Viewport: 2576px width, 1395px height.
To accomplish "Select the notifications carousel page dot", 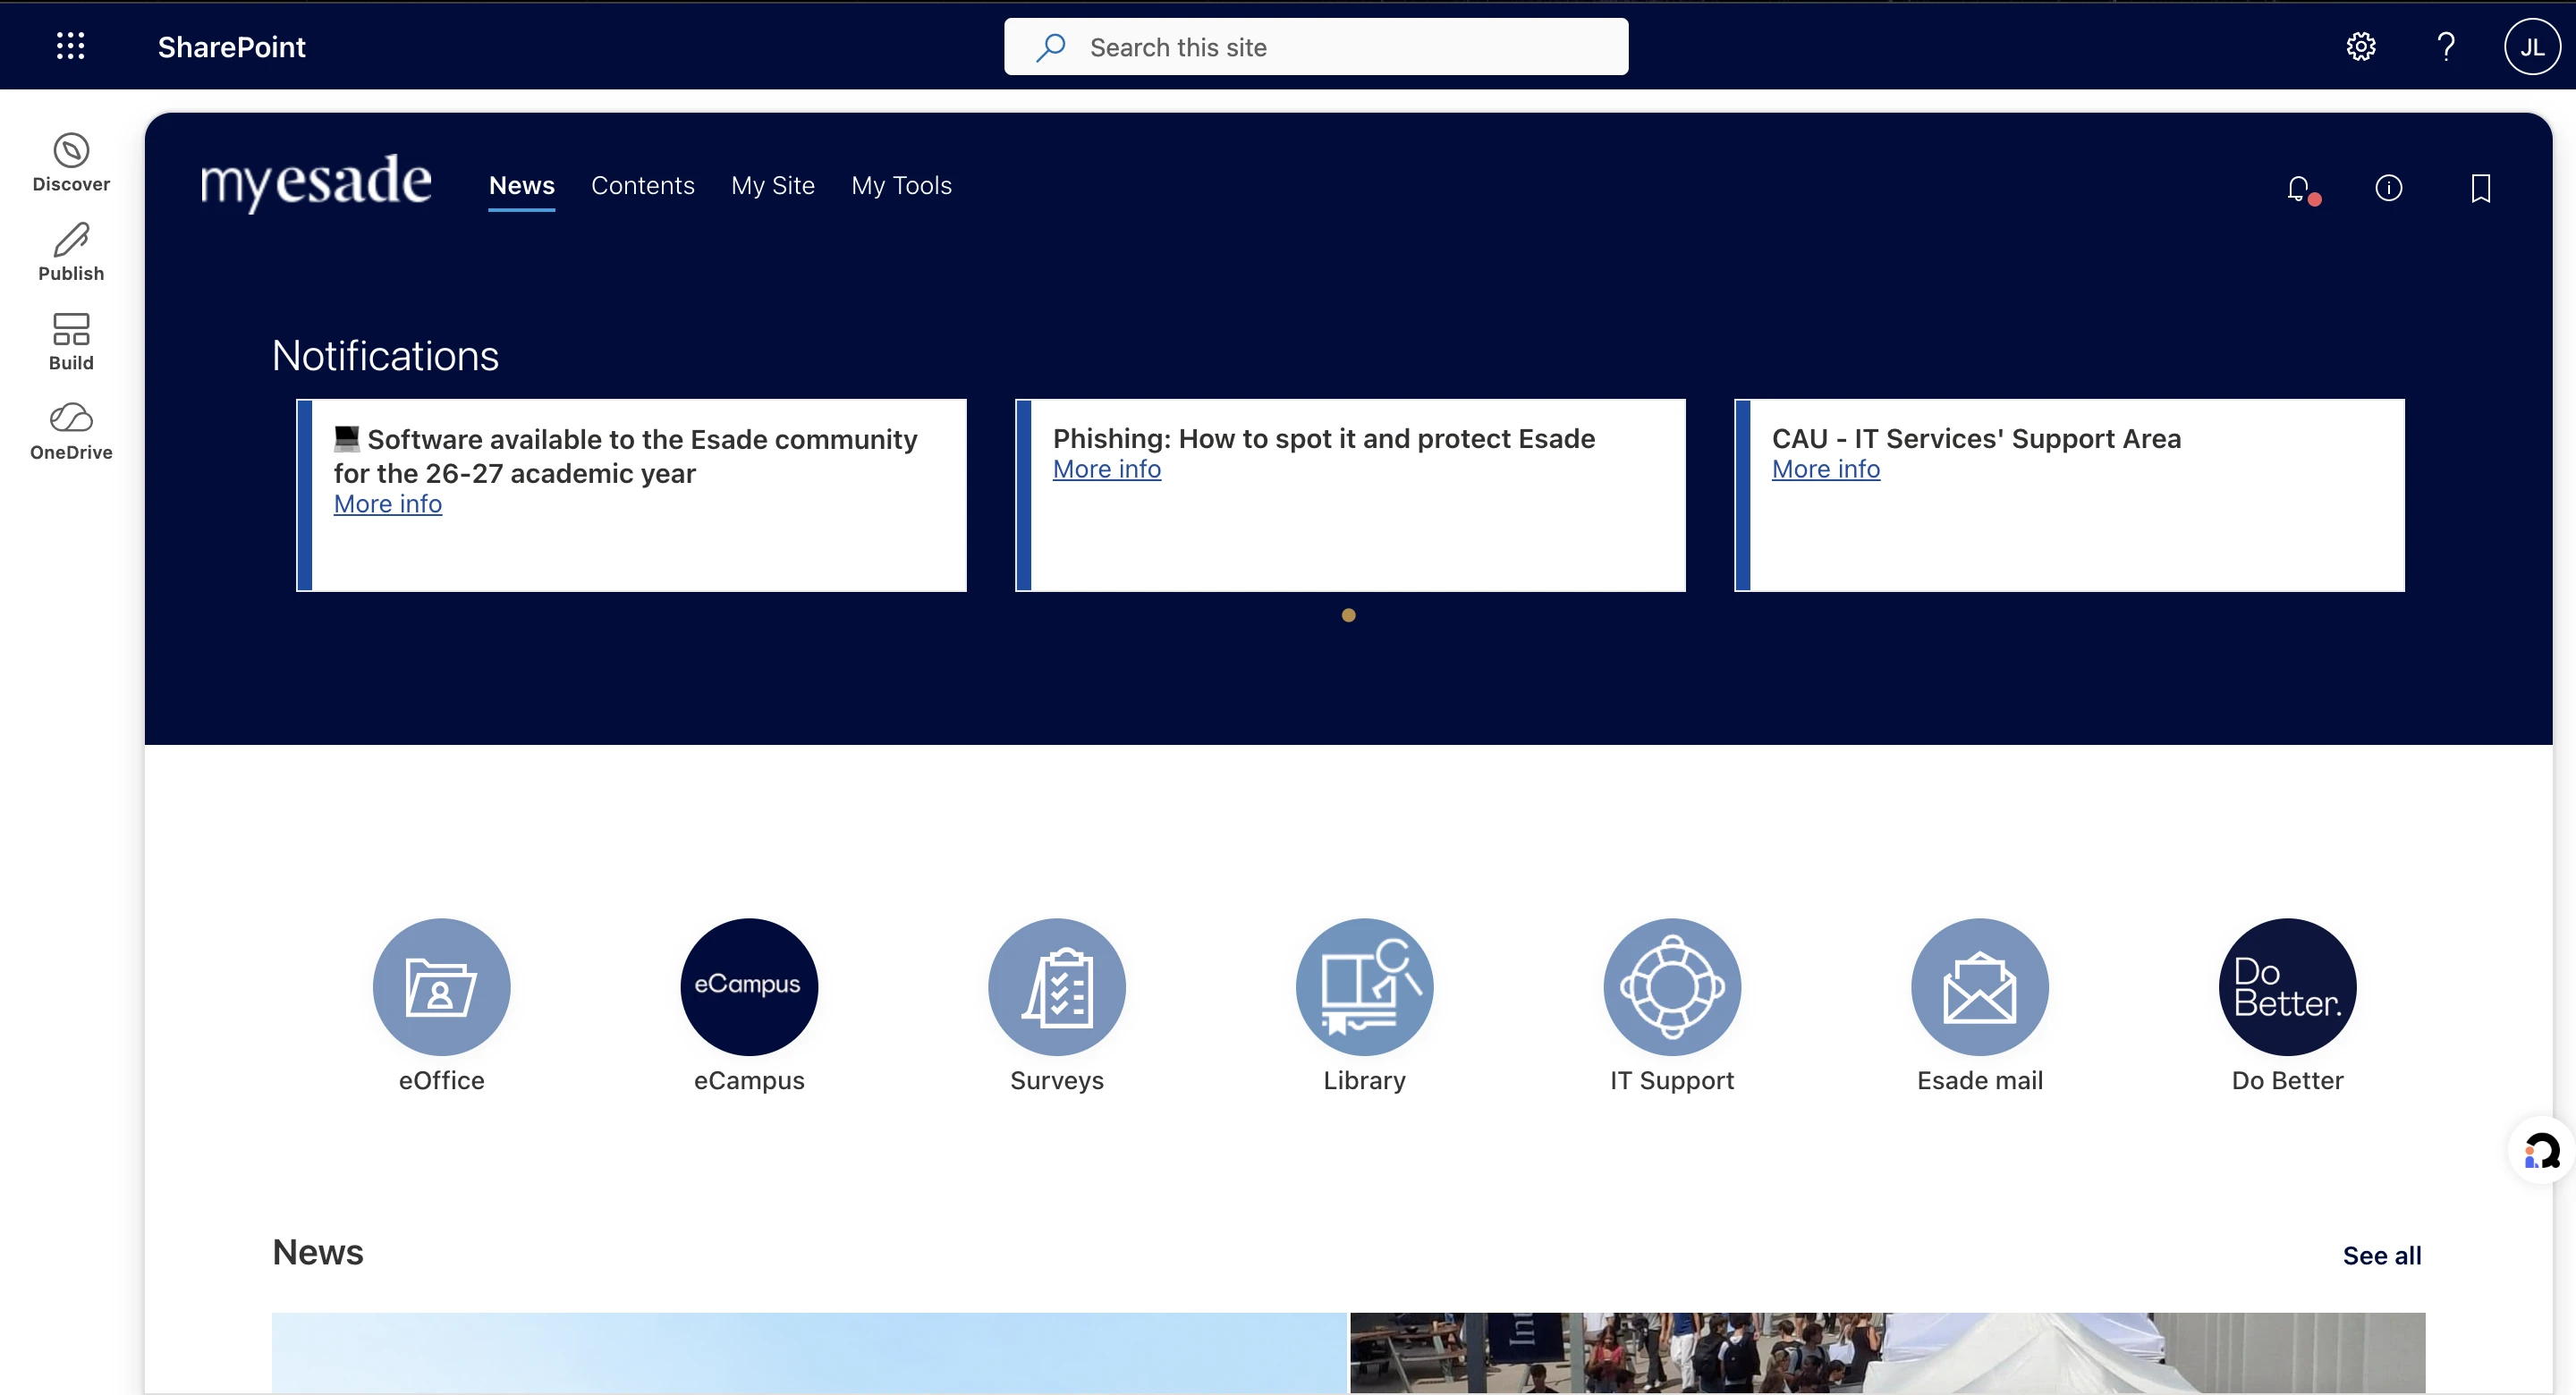I will [x=1348, y=616].
